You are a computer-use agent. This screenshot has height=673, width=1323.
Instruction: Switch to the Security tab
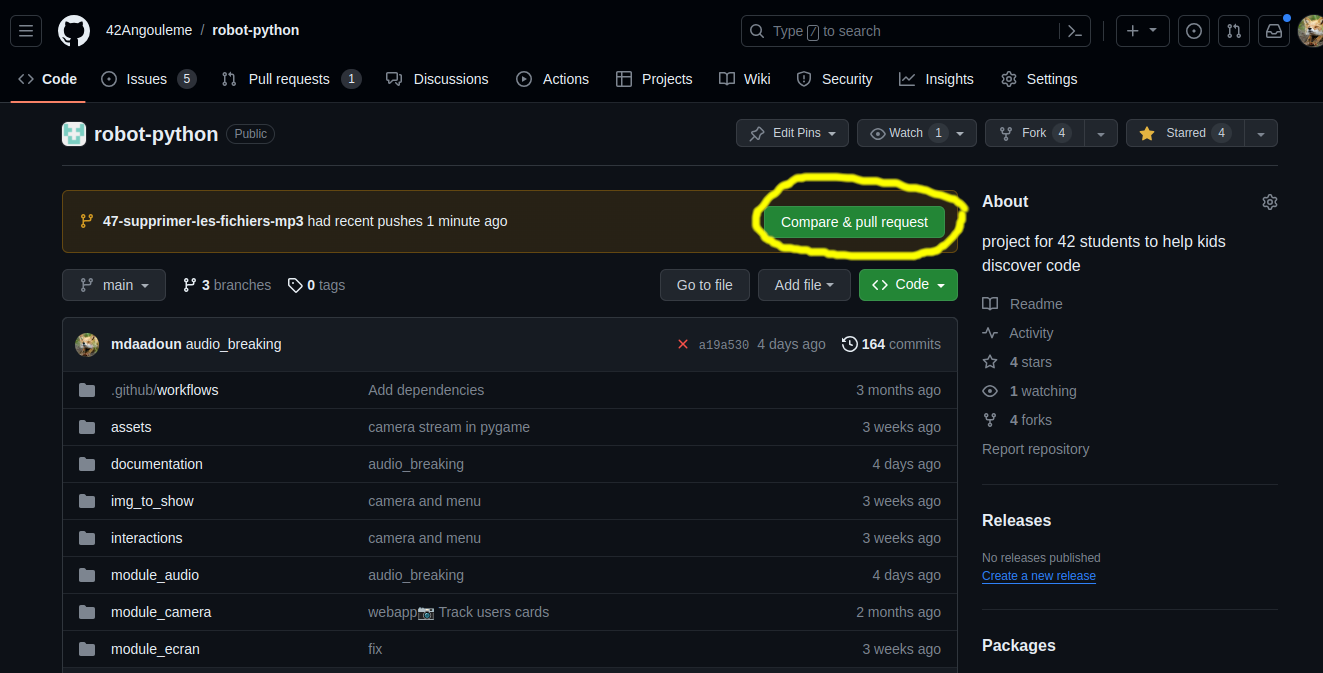click(x=834, y=79)
